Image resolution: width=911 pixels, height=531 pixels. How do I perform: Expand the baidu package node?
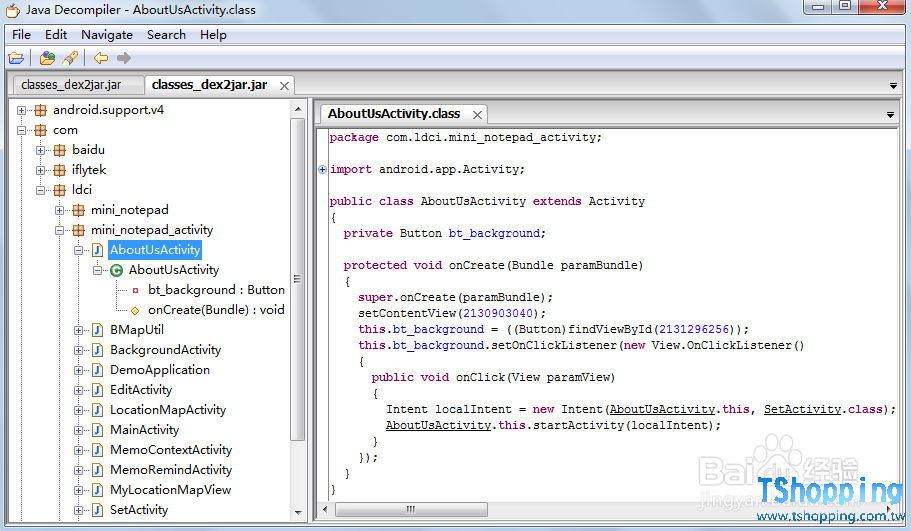pyautogui.click(x=40, y=150)
